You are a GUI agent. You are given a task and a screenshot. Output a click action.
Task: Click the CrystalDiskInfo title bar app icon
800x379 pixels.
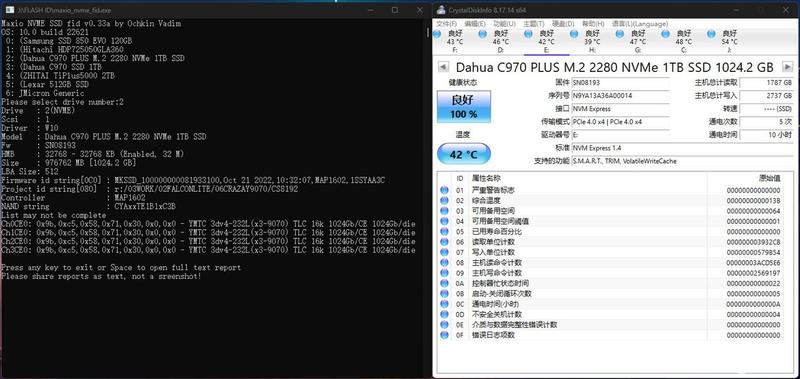click(x=439, y=10)
